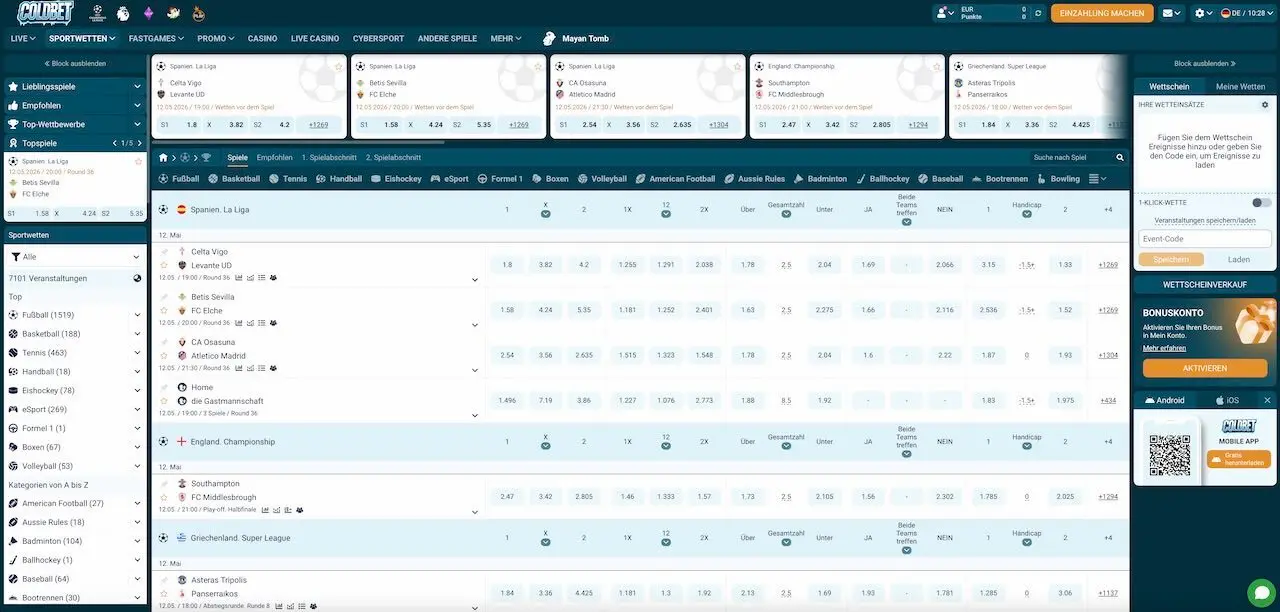The width and height of the screenshot is (1280, 612).
Task: Click the Suche nach Spiel field
Action: point(1072,157)
